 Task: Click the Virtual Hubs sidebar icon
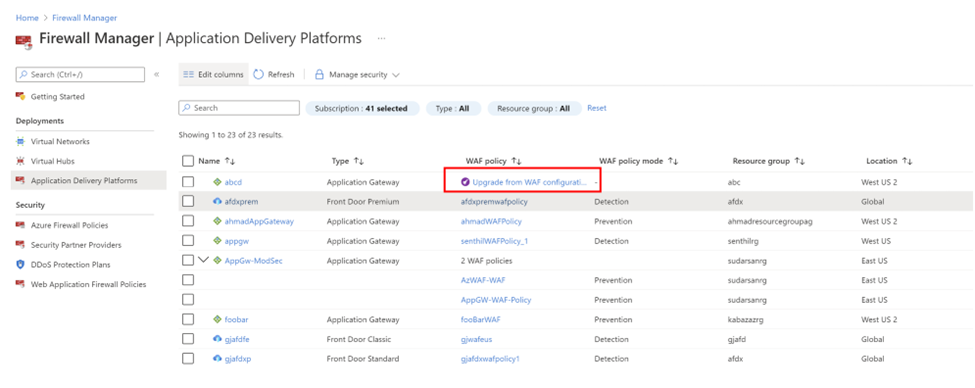(21, 161)
